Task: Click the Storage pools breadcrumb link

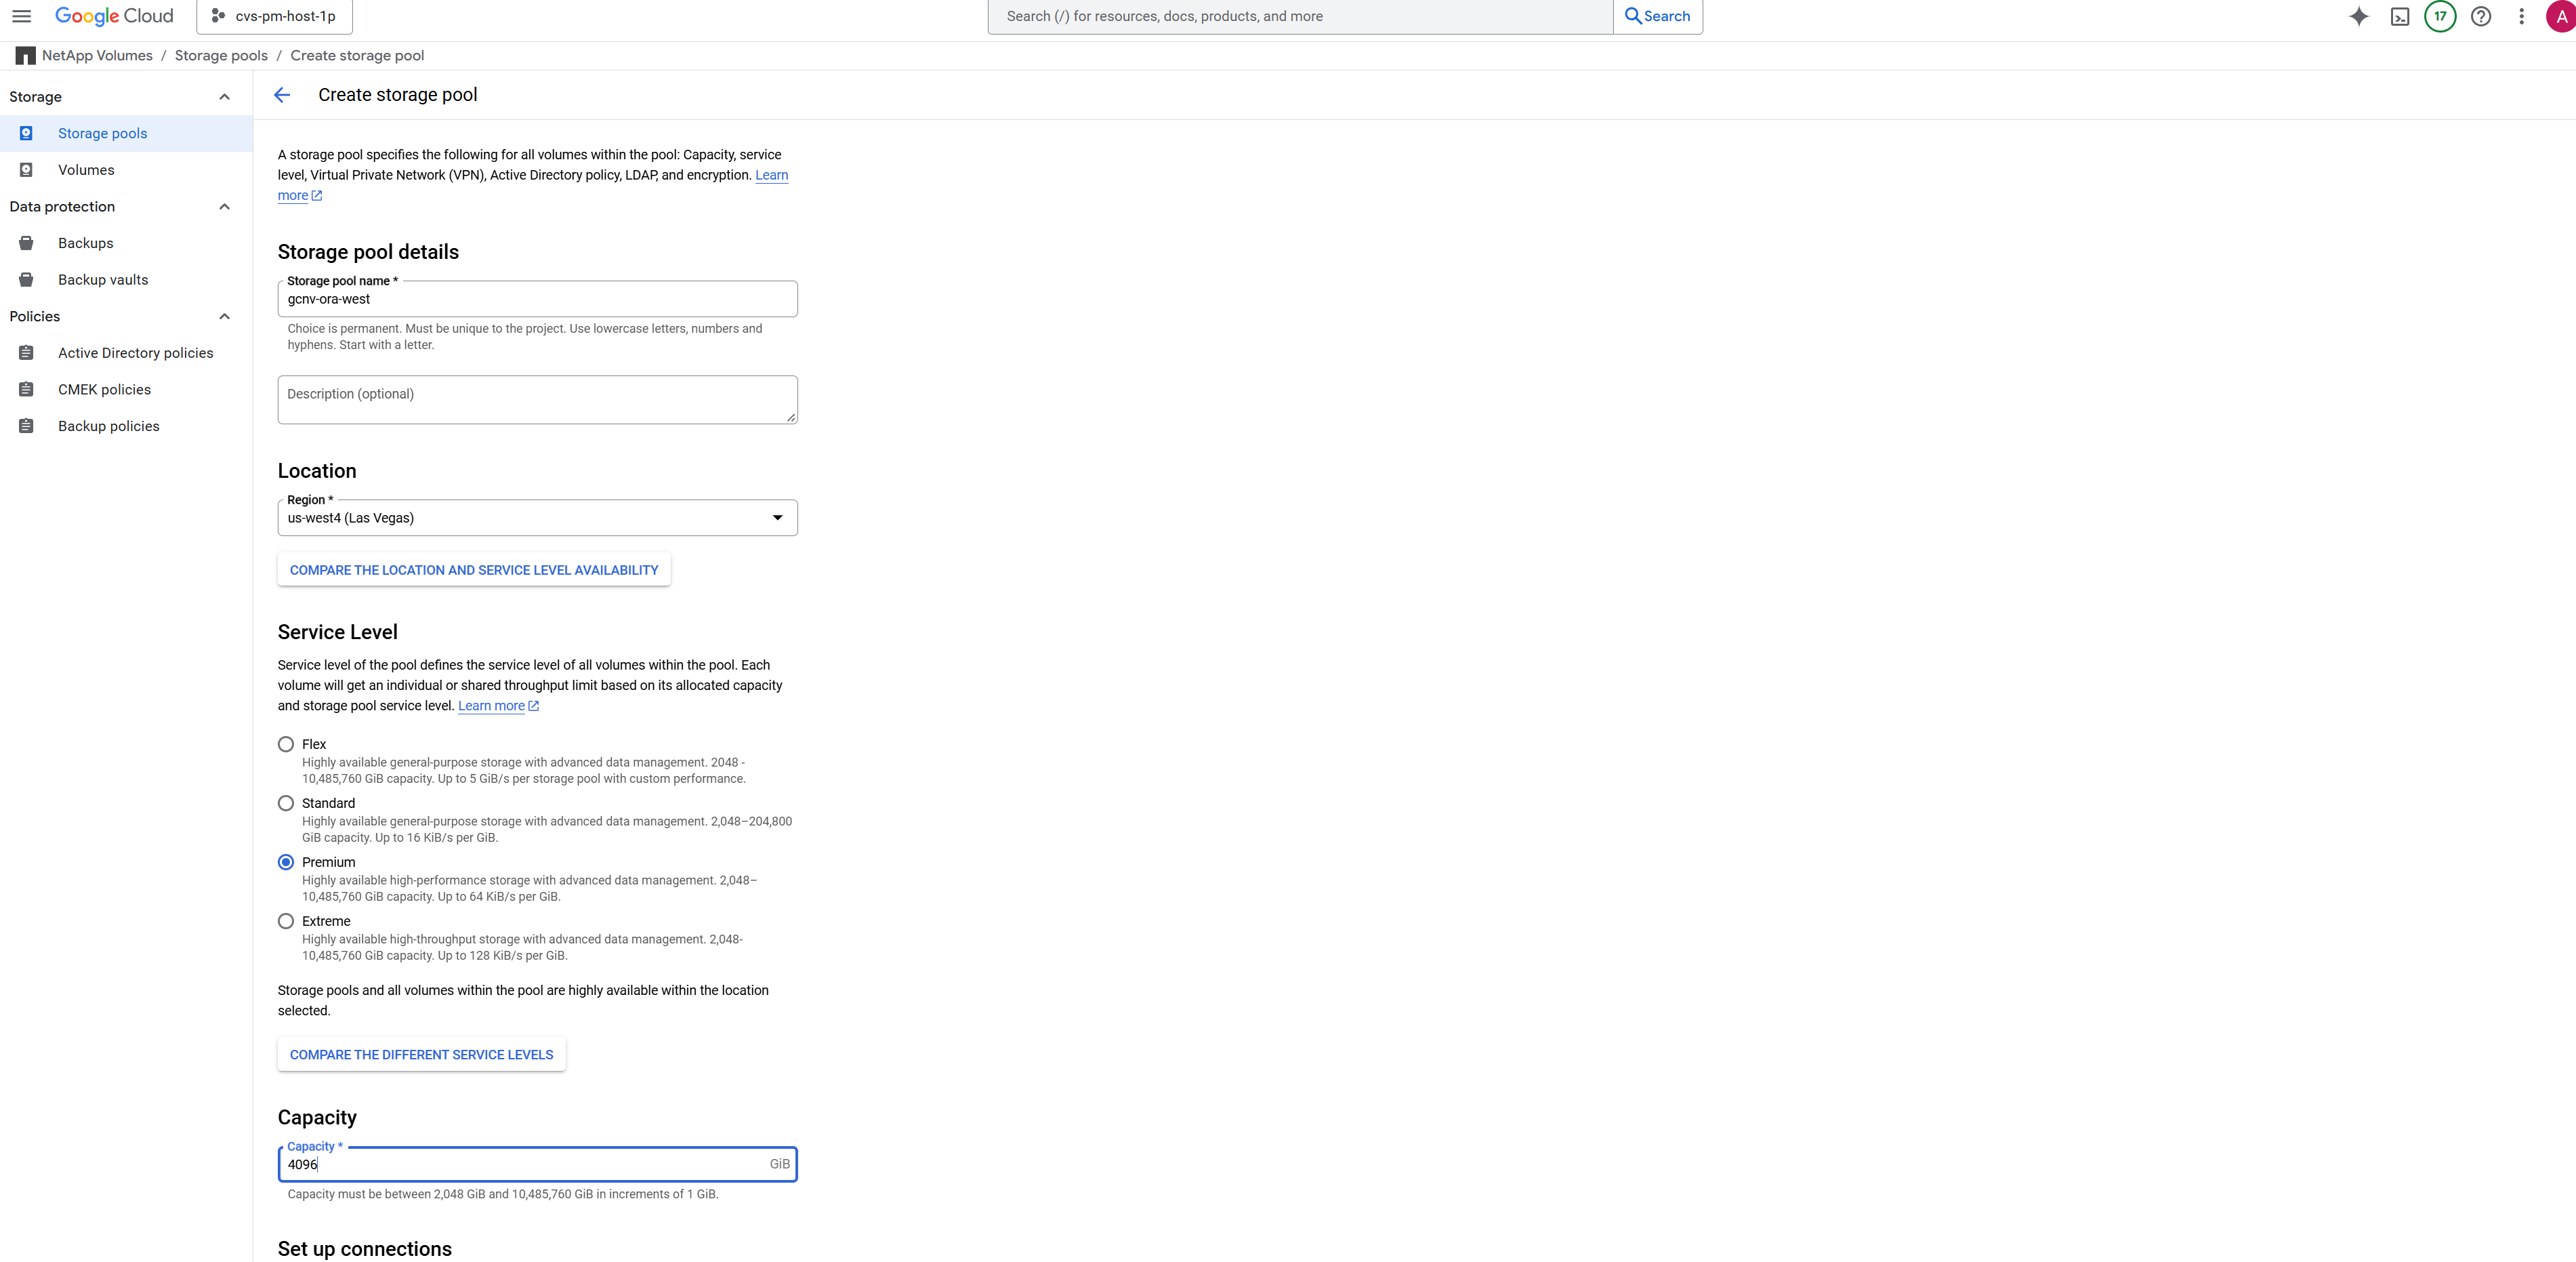Action: 221,56
